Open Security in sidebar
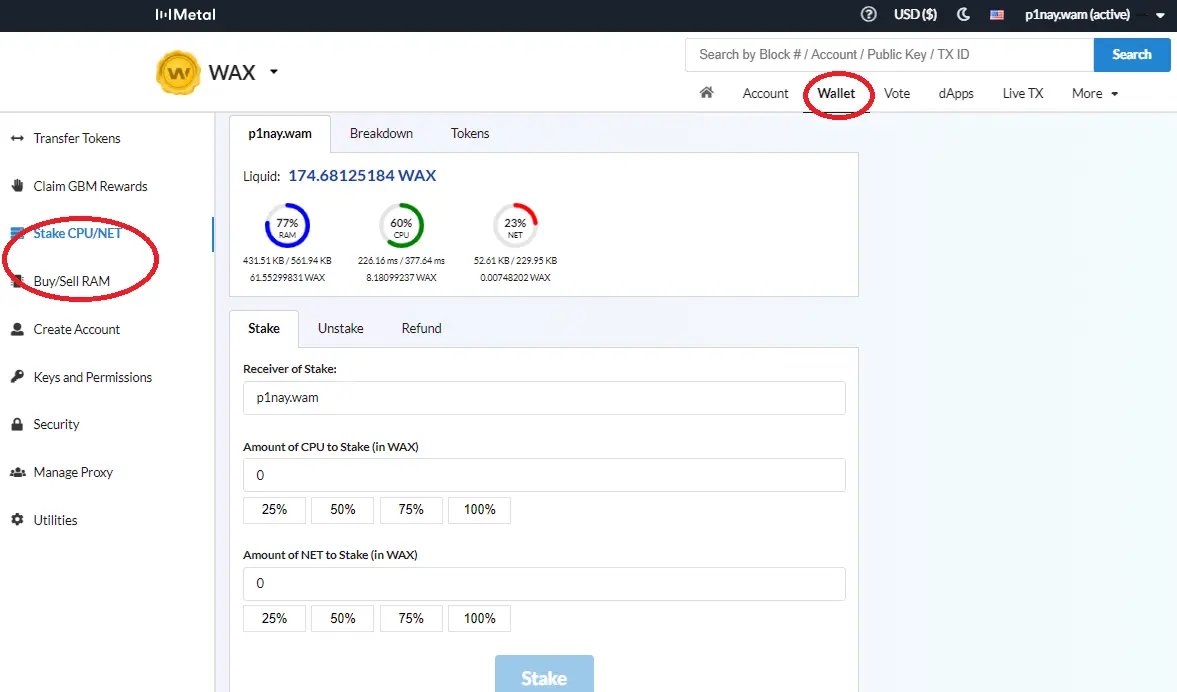Image resolution: width=1177 pixels, height=692 pixels. point(56,424)
